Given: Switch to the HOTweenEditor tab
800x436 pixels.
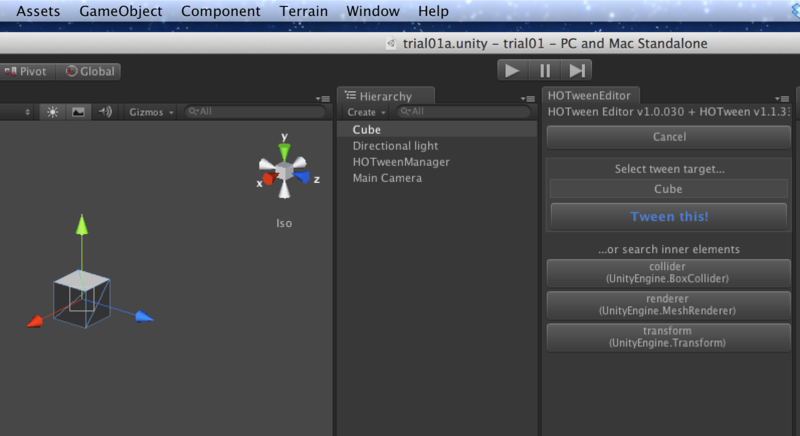Looking at the screenshot, I should [589, 95].
